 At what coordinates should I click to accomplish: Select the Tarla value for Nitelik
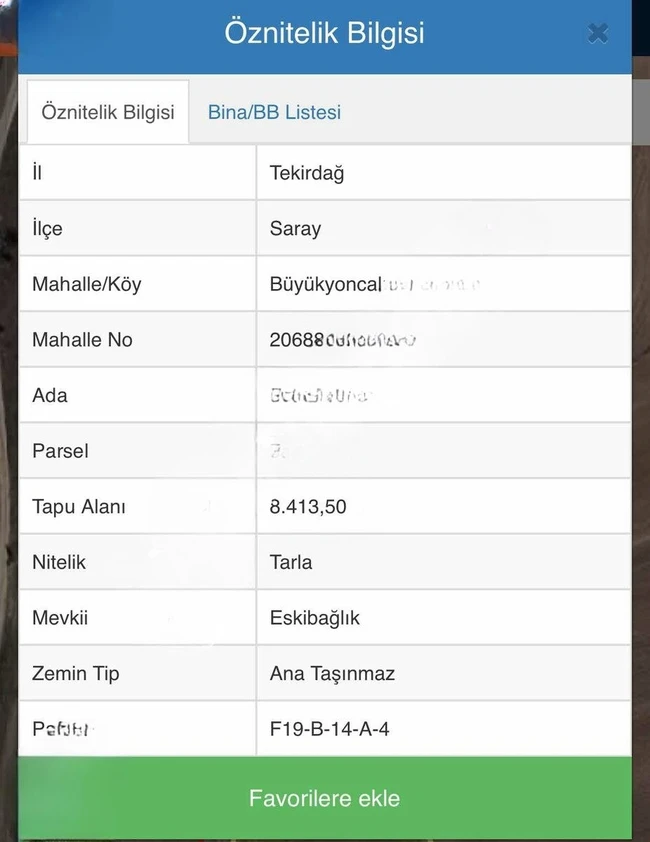click(291, 562)
